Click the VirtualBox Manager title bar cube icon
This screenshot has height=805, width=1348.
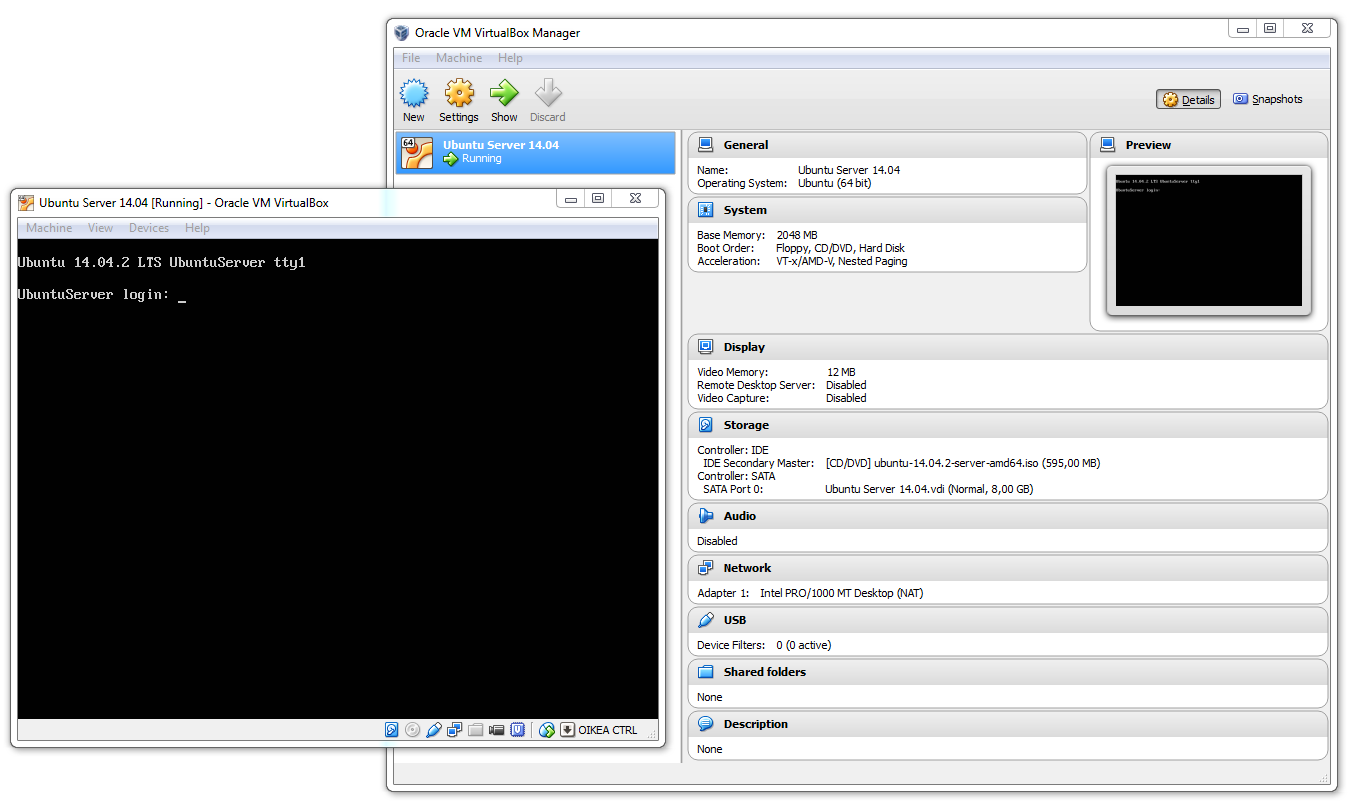402,32
